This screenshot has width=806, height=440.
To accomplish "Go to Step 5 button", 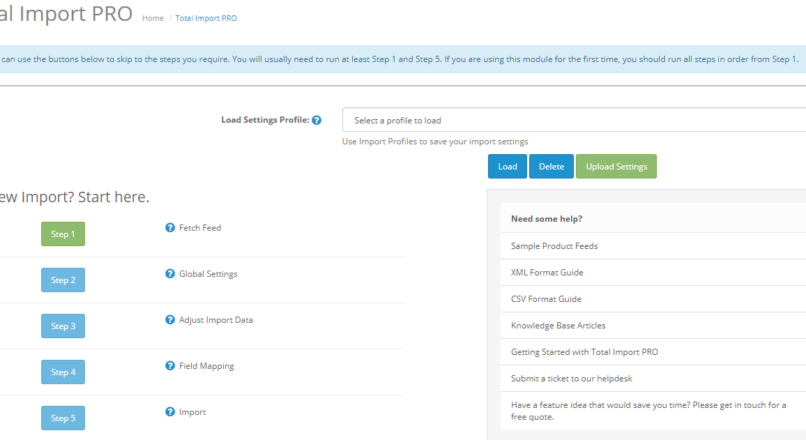I will click(63, 418).
